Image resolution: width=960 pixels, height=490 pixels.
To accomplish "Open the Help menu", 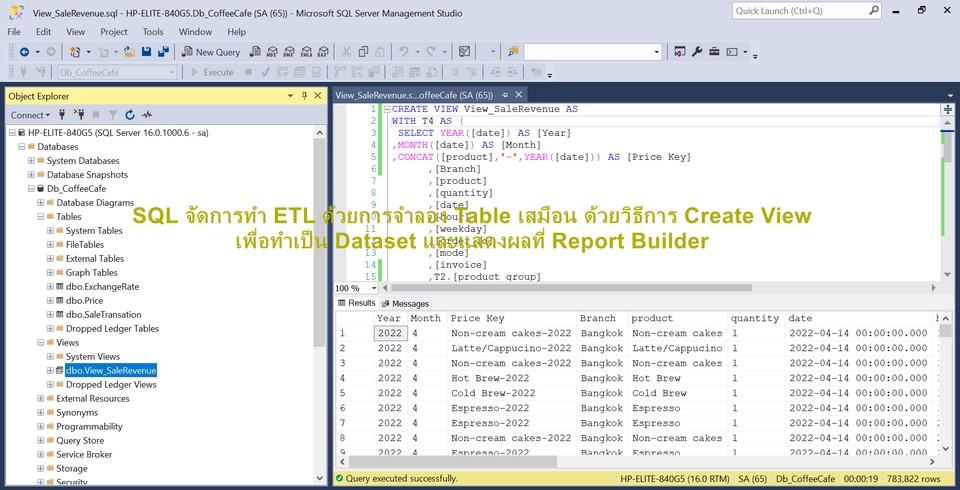I will [236, 32].
